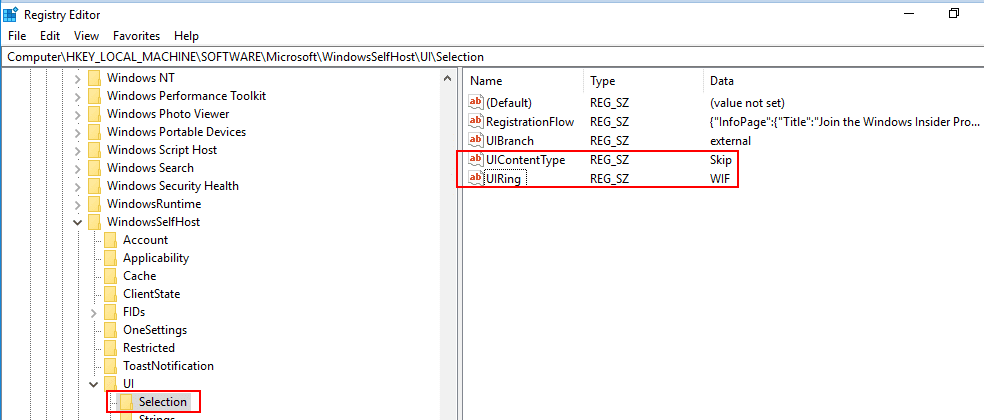Collapse the WindowsSelfHost key
Image resolution: width=984 pixels, height=420 pixels.
(77, 222)
